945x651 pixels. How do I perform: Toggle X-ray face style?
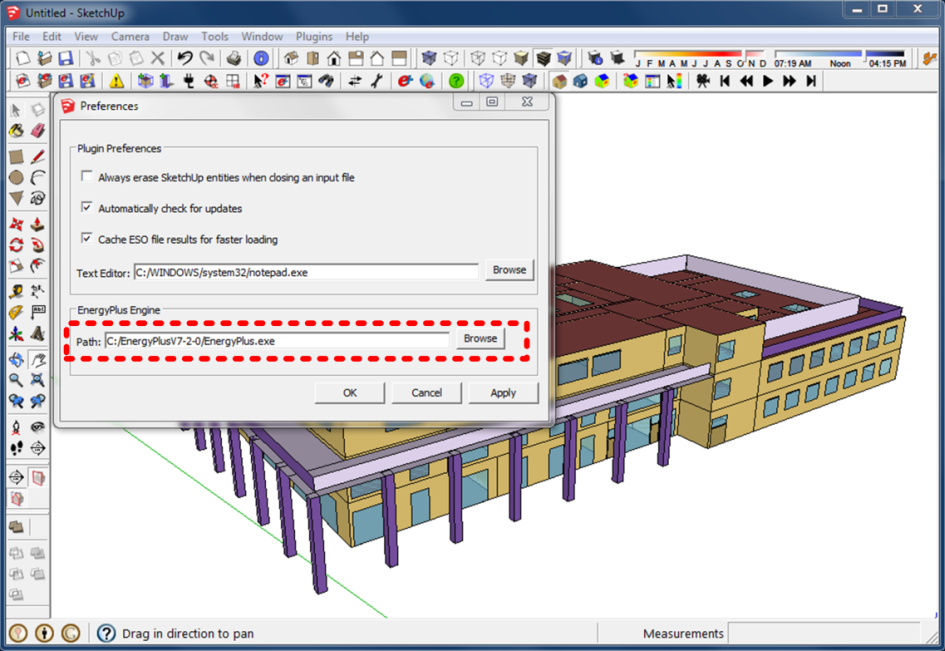pos(429,58)
